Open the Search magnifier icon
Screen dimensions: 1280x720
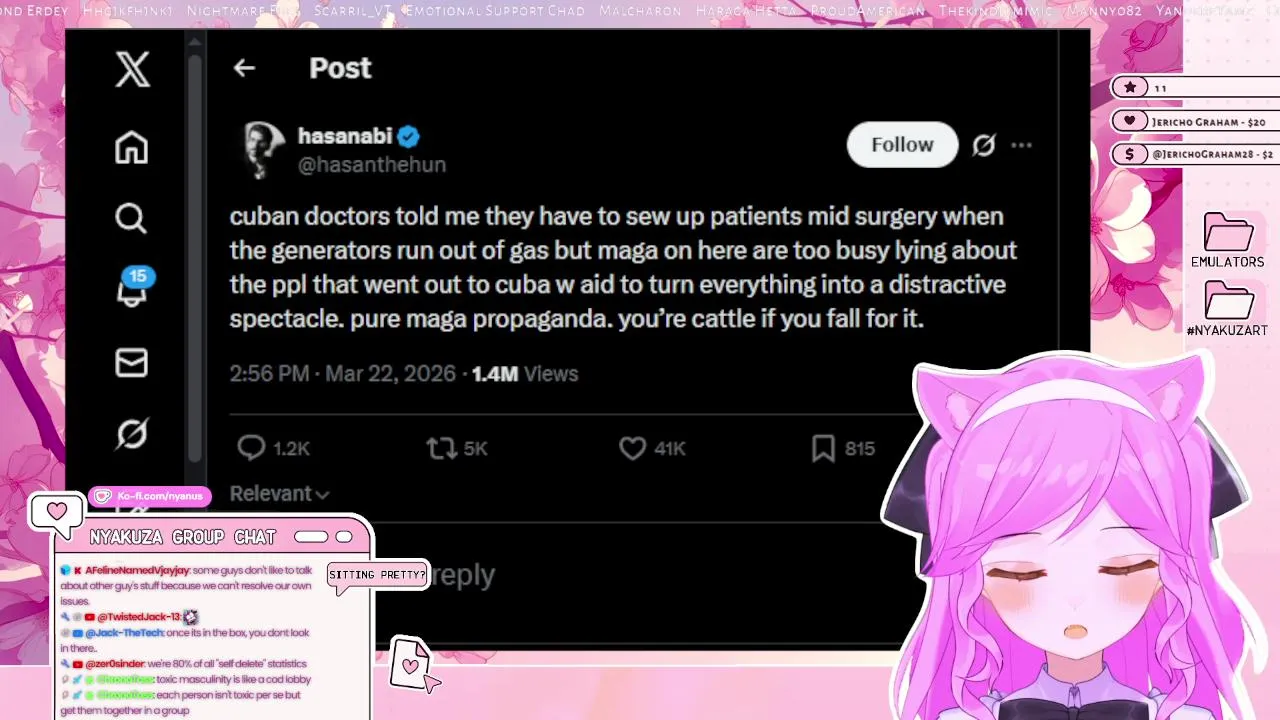coord(131,218)
